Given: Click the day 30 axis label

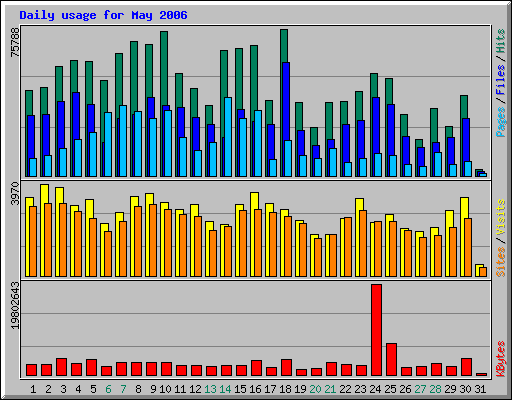Looking at the screenshot, I should tap(465, 389).
